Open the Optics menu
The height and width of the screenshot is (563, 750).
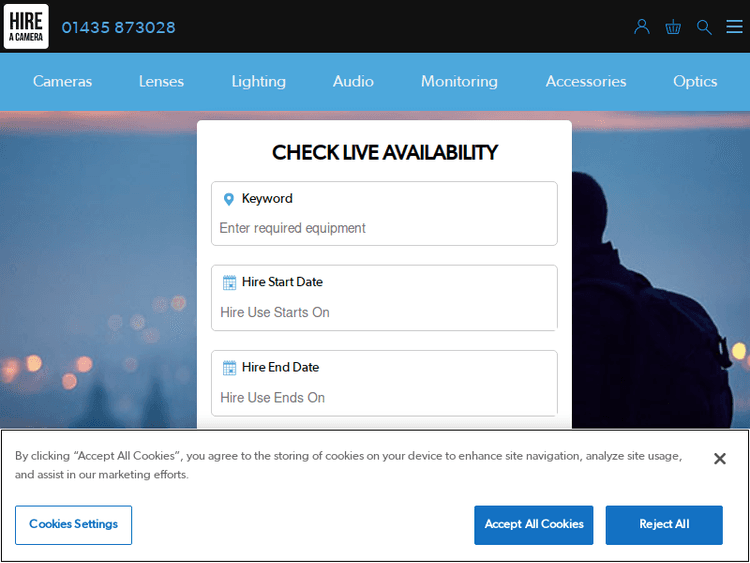(x=695, y=82)
